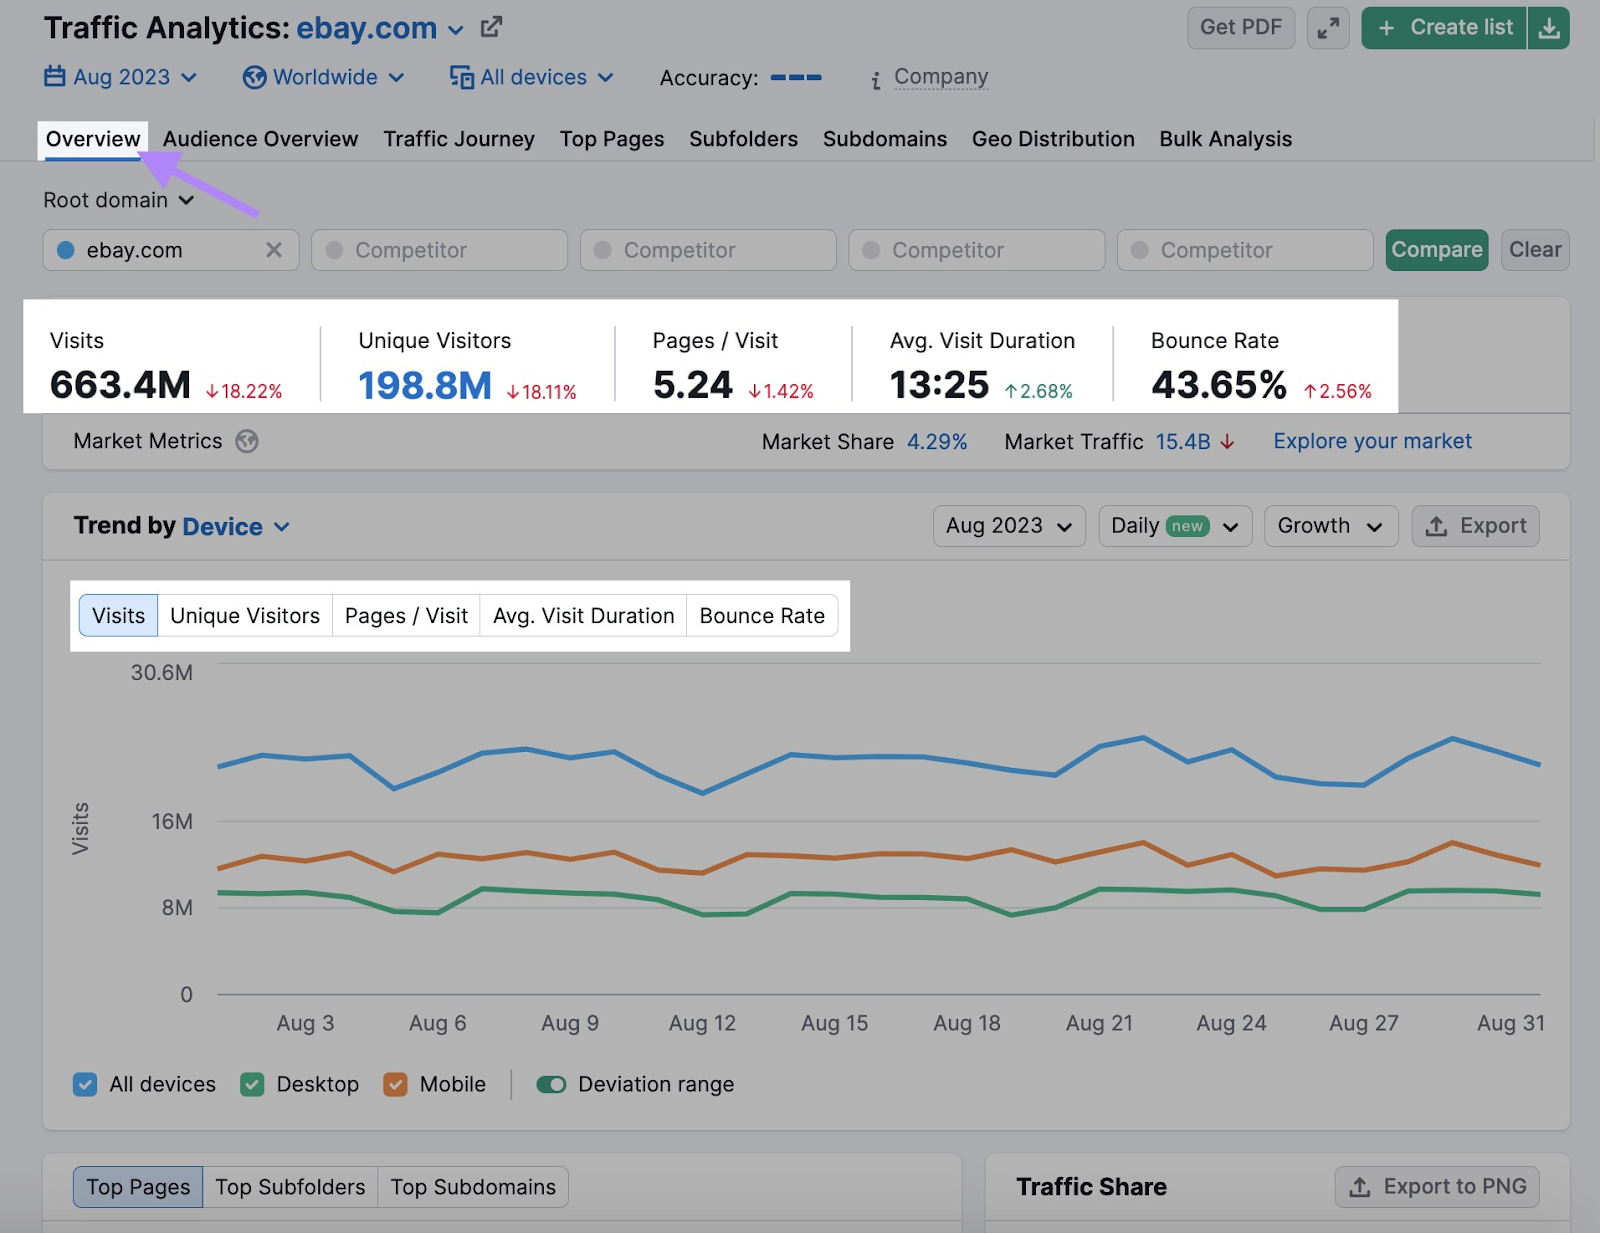Click the first Competitor input field
The width and height of the screenshot is (1600, 1233).
coord(438,250)
